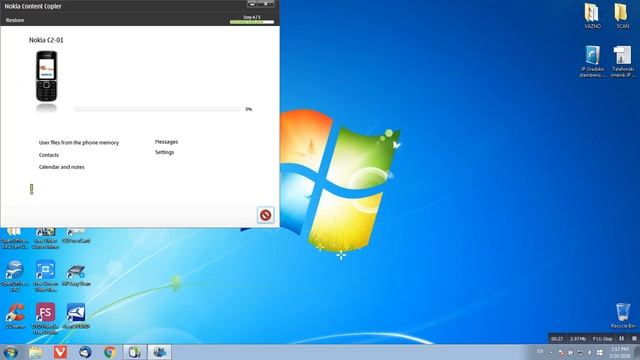
Task: Open the SCAN desktop folder
Action: (x=622, y=16)
